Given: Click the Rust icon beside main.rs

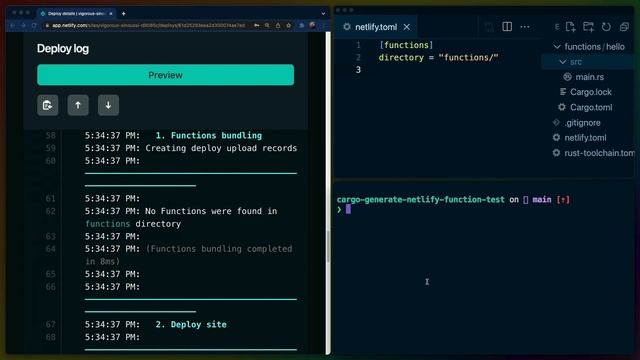Looking at the screenshot, I should pos(567,77).
